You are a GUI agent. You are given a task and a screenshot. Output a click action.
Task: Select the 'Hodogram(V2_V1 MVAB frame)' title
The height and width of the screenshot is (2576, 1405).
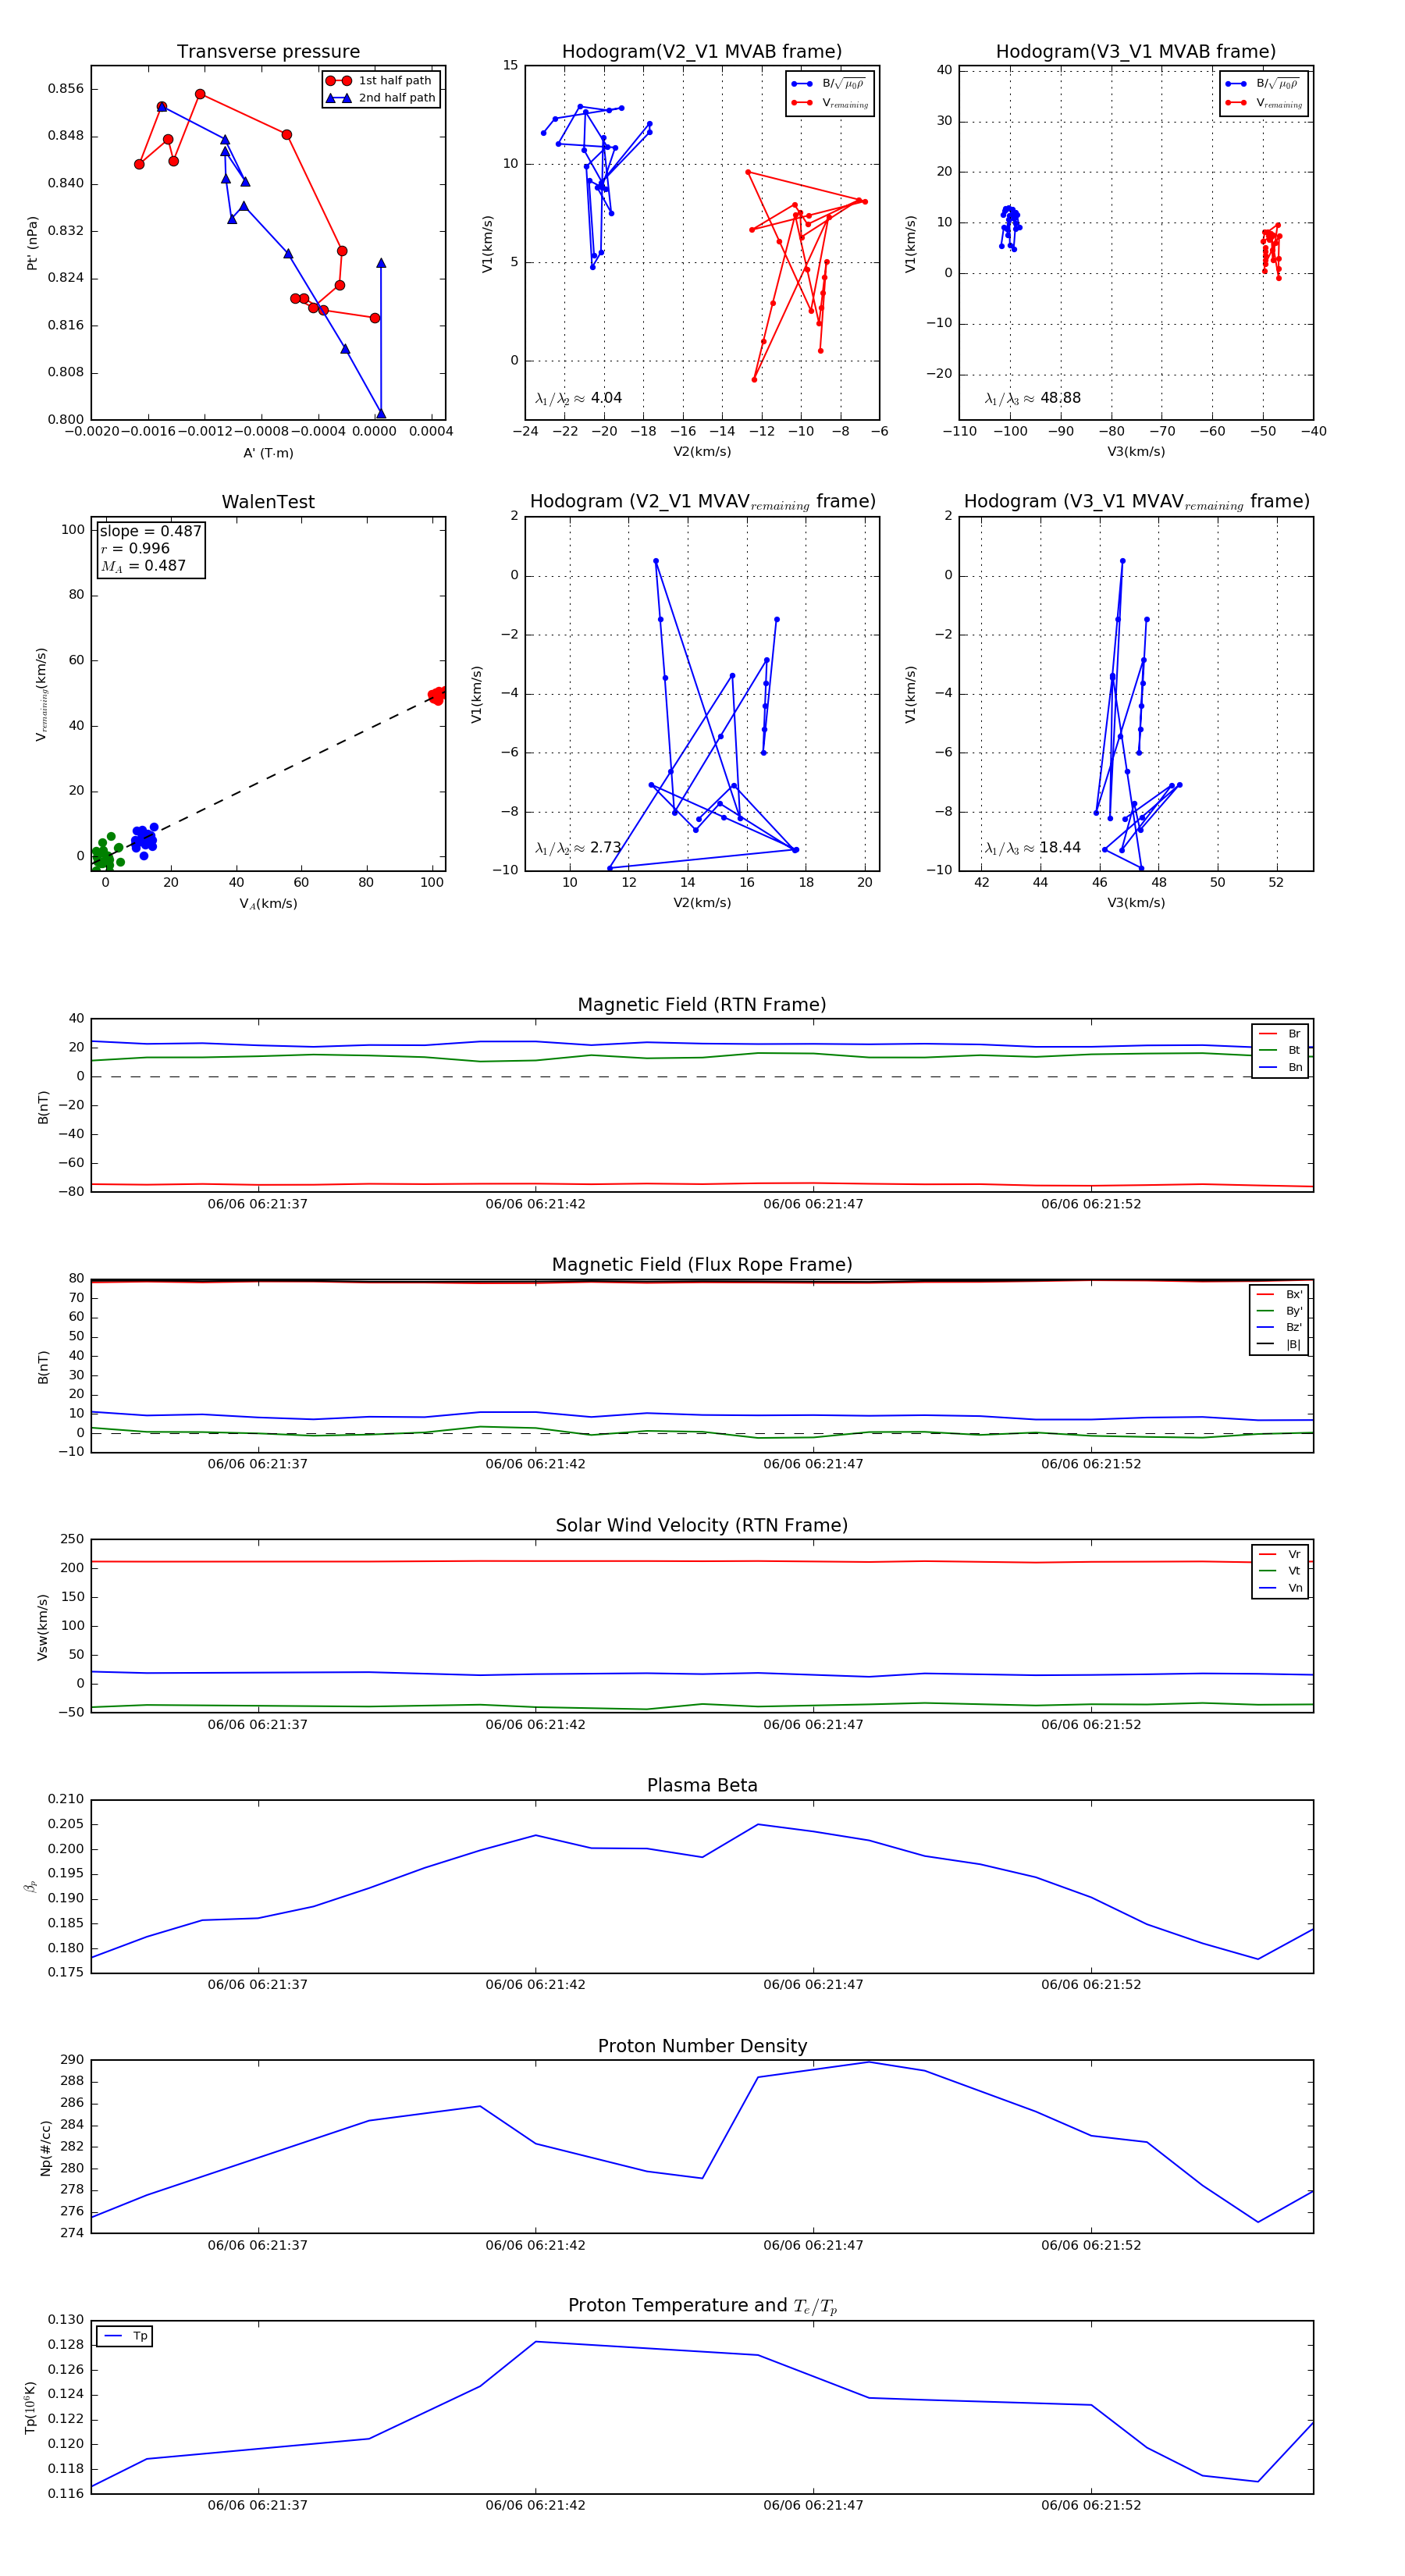click(702, 52)
